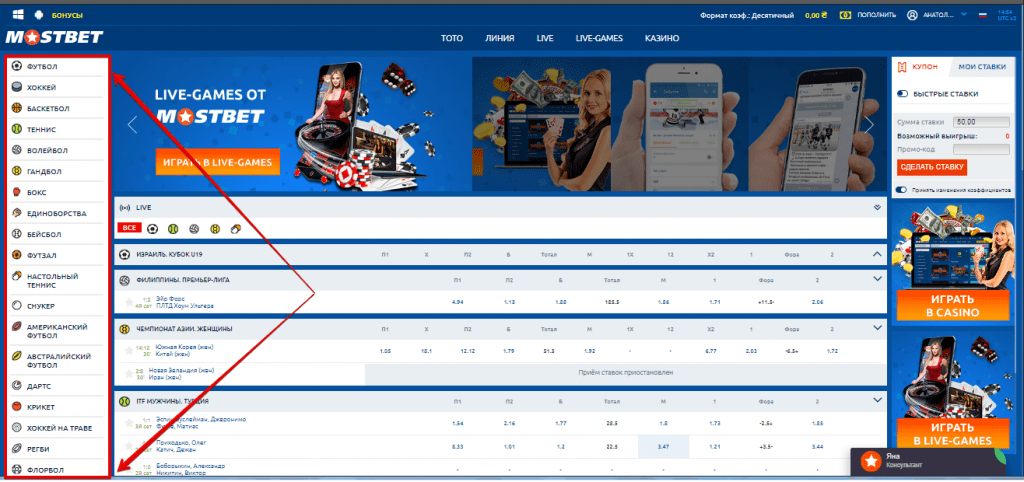The image size is (1024, 482).
Task: Choose Единоборства in the sports sidebar
Action: click(56, 214)
